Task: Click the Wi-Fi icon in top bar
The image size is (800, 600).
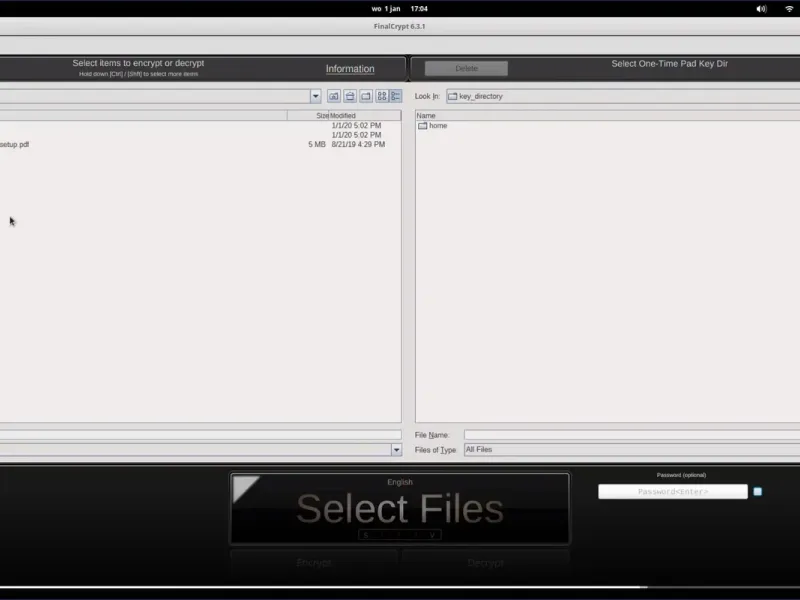Action: tap(789, 9)
